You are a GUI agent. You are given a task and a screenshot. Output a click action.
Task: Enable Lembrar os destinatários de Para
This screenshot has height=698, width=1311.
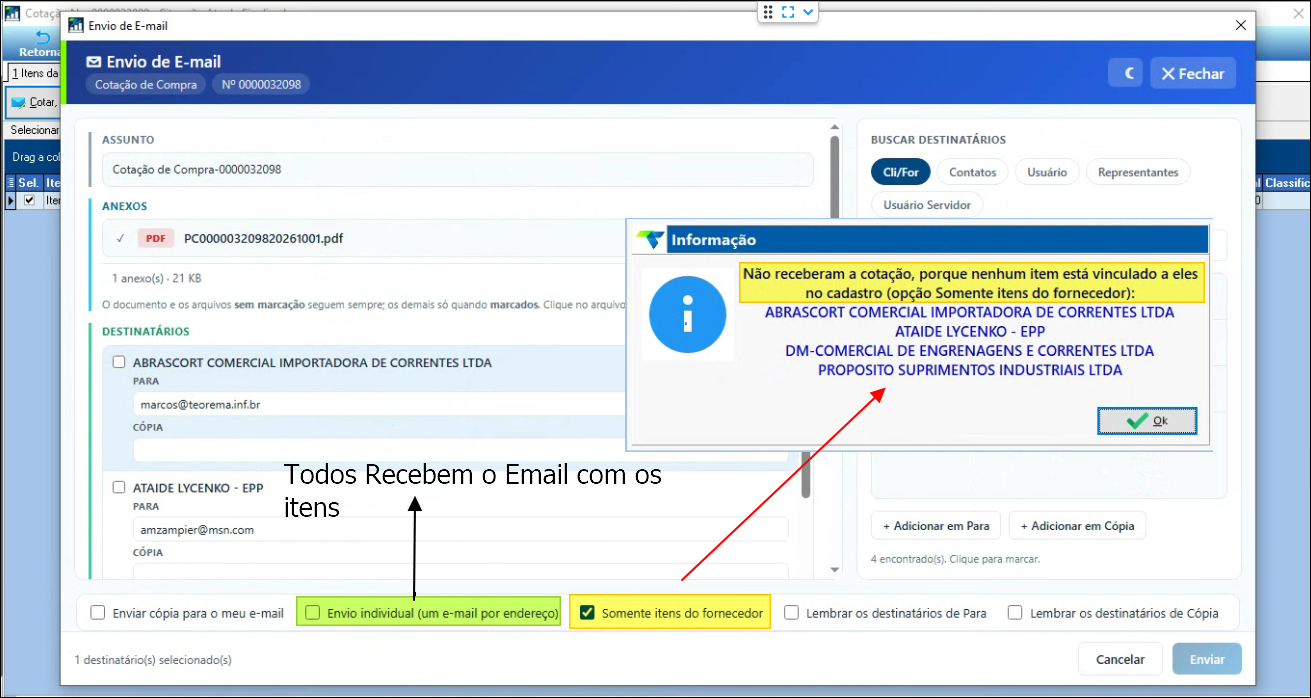click(792, 613)
